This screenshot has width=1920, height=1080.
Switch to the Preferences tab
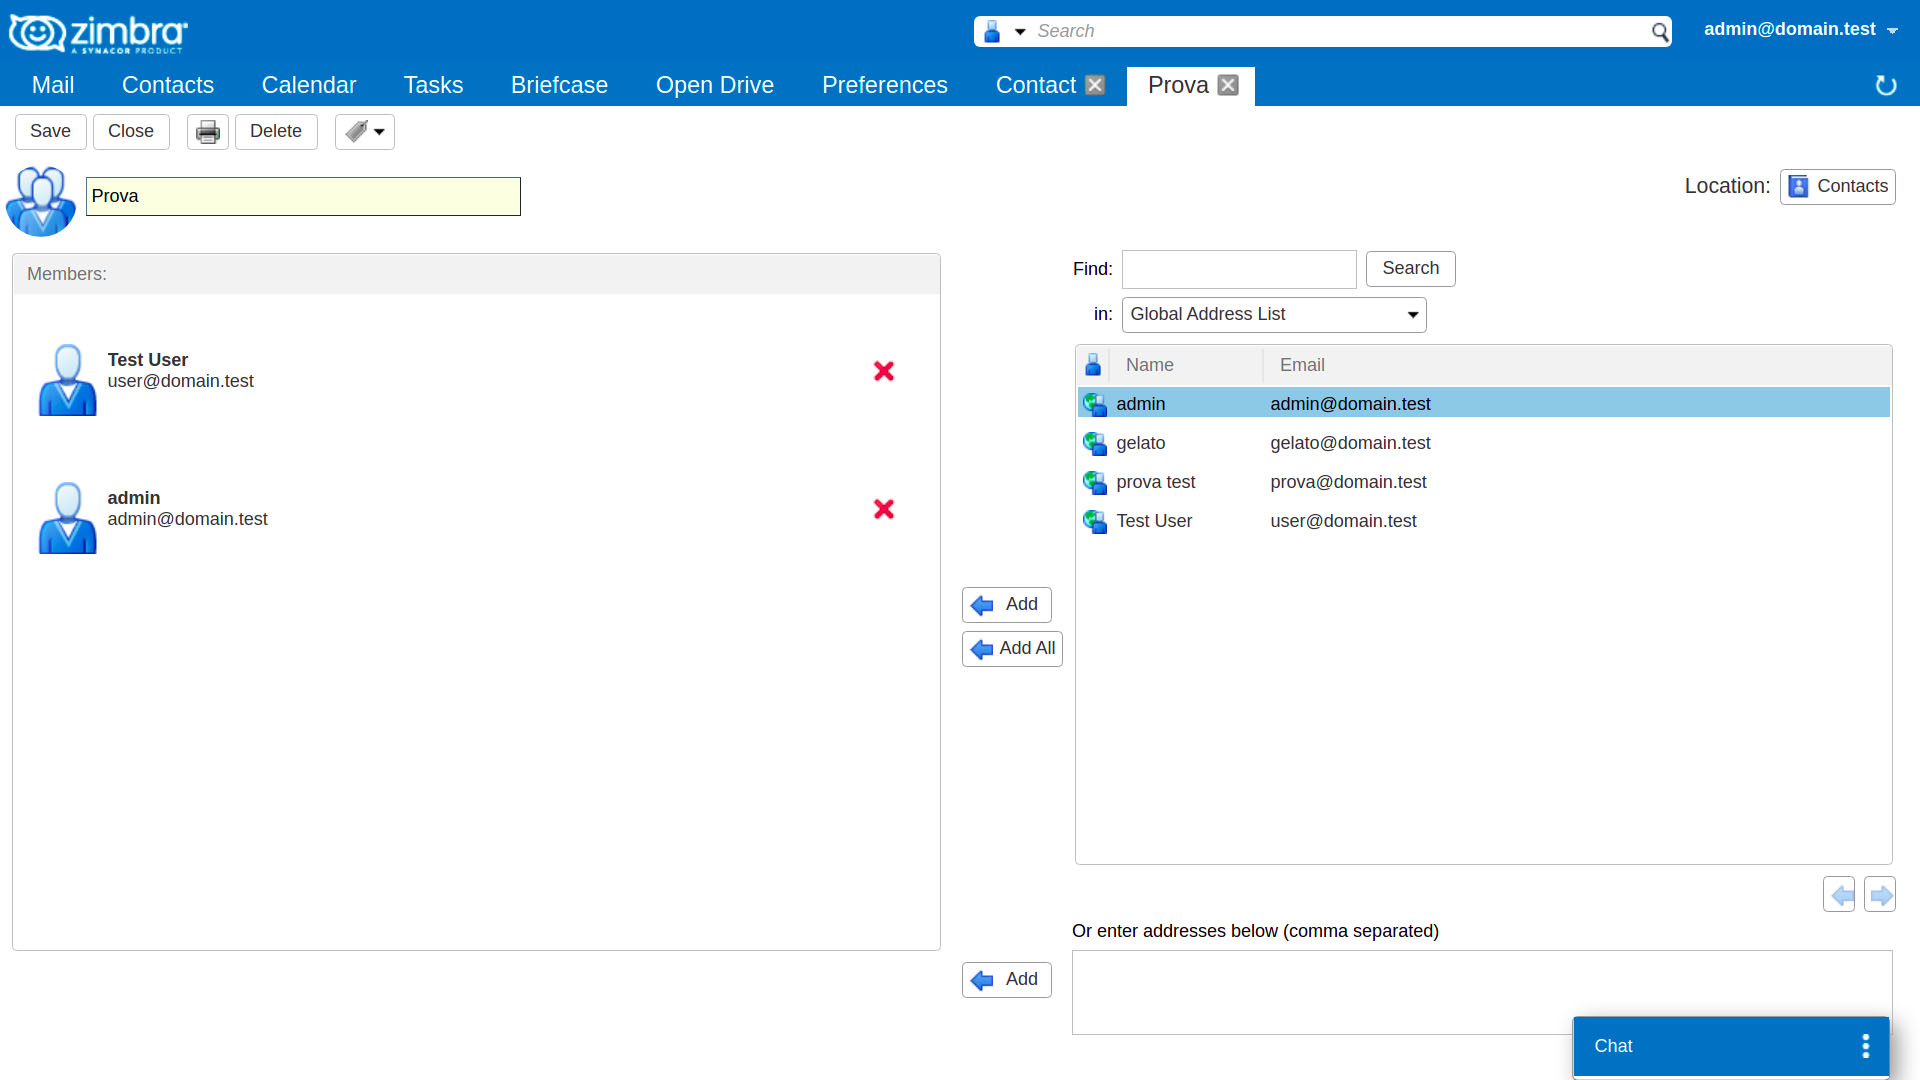tap(884, 85)
